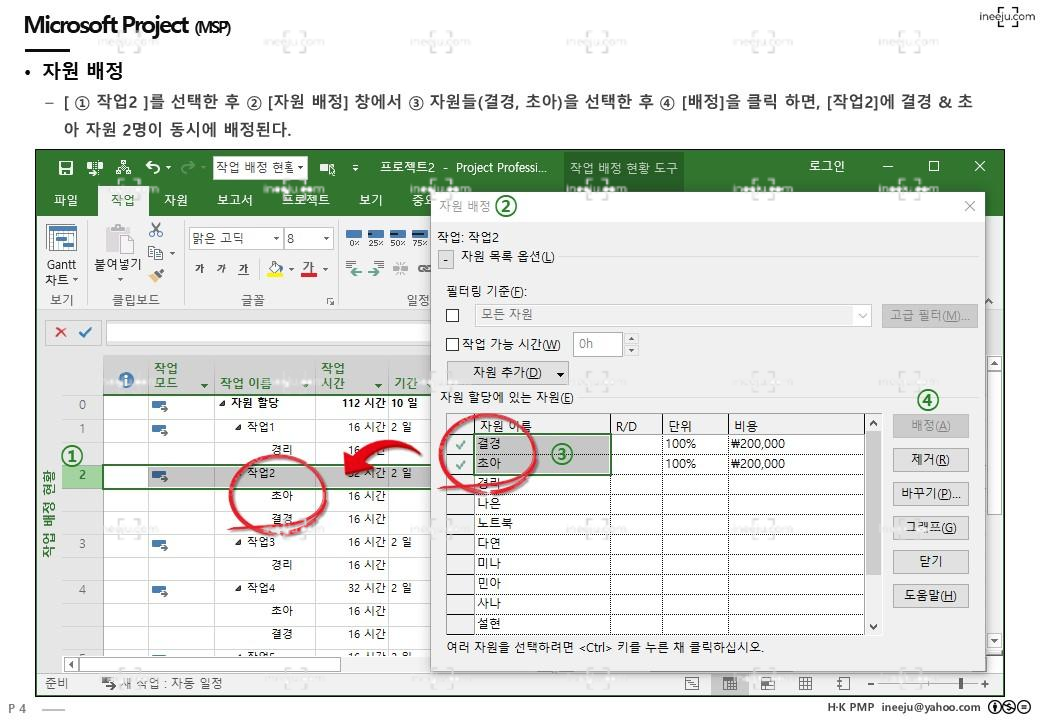This screenshot has width=1040, height=720.
Task: Click the format painter brush icon
Action: pyautogui.click(x=156, y=274)
